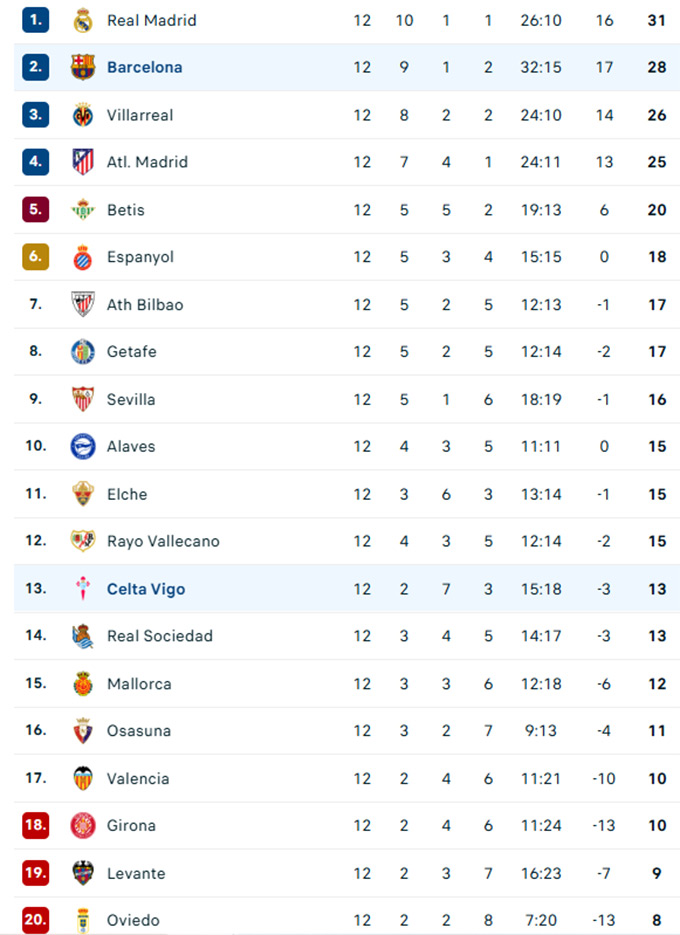
Task: Click the Alaves round blue crest
Action: coord(83,446)
